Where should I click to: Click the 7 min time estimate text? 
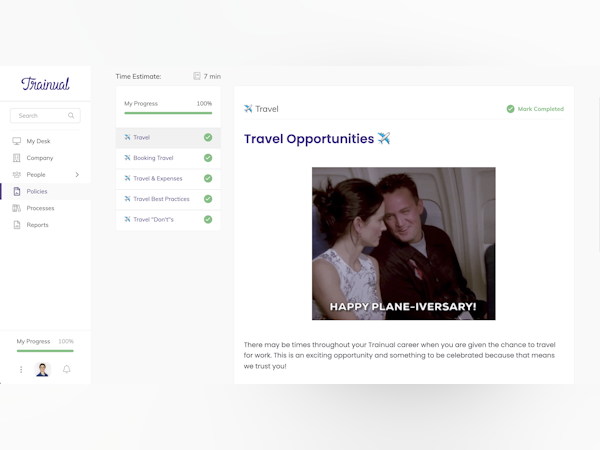(212, 77)
